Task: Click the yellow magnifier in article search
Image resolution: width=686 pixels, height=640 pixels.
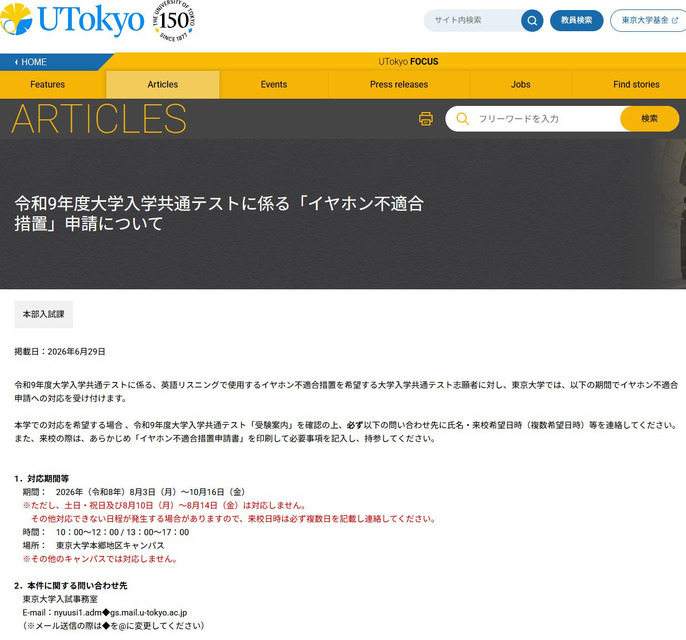Action: tap(462, 119)
